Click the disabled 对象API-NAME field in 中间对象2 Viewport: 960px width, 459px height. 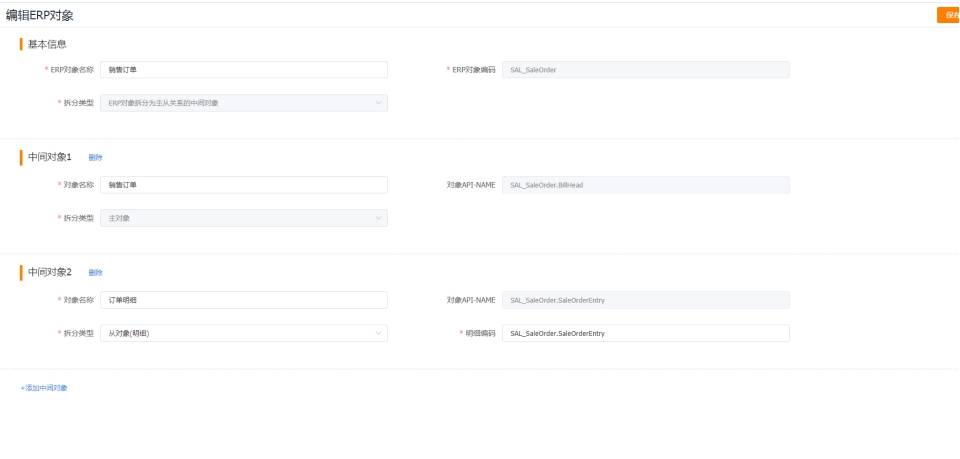[x=645, y=300]
